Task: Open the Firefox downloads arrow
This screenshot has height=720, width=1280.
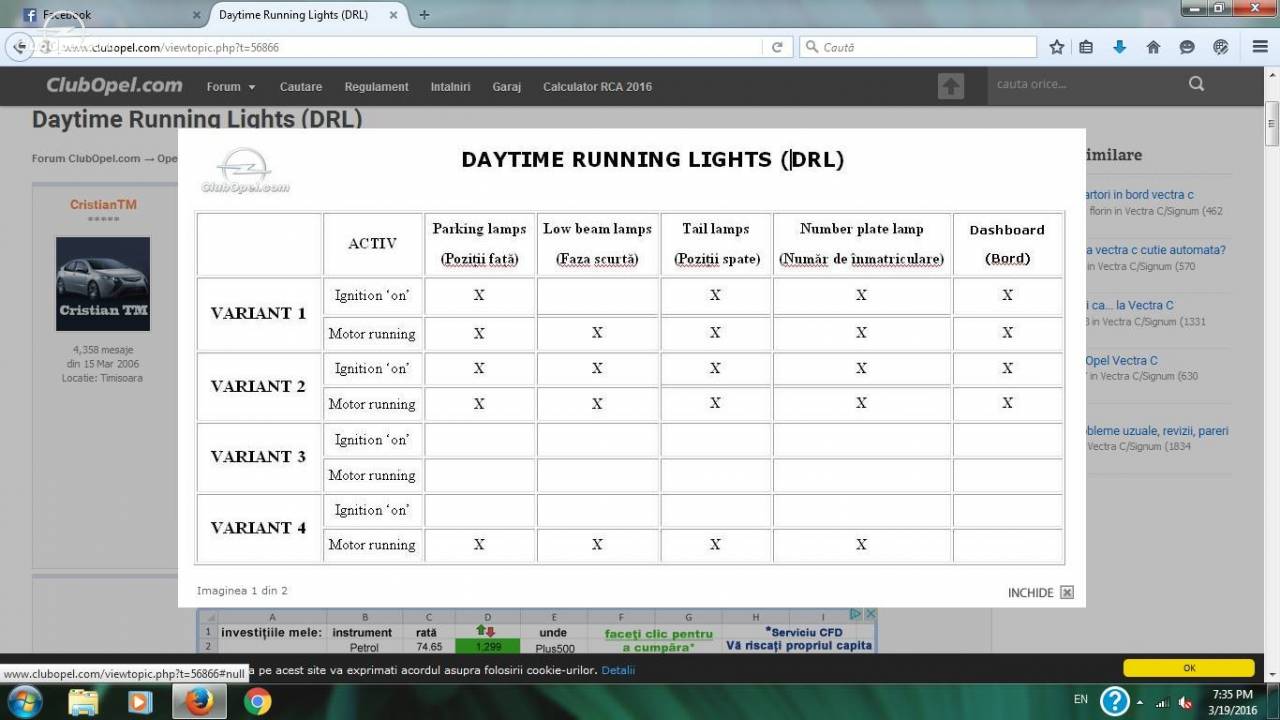Action: pos(1119,47)
